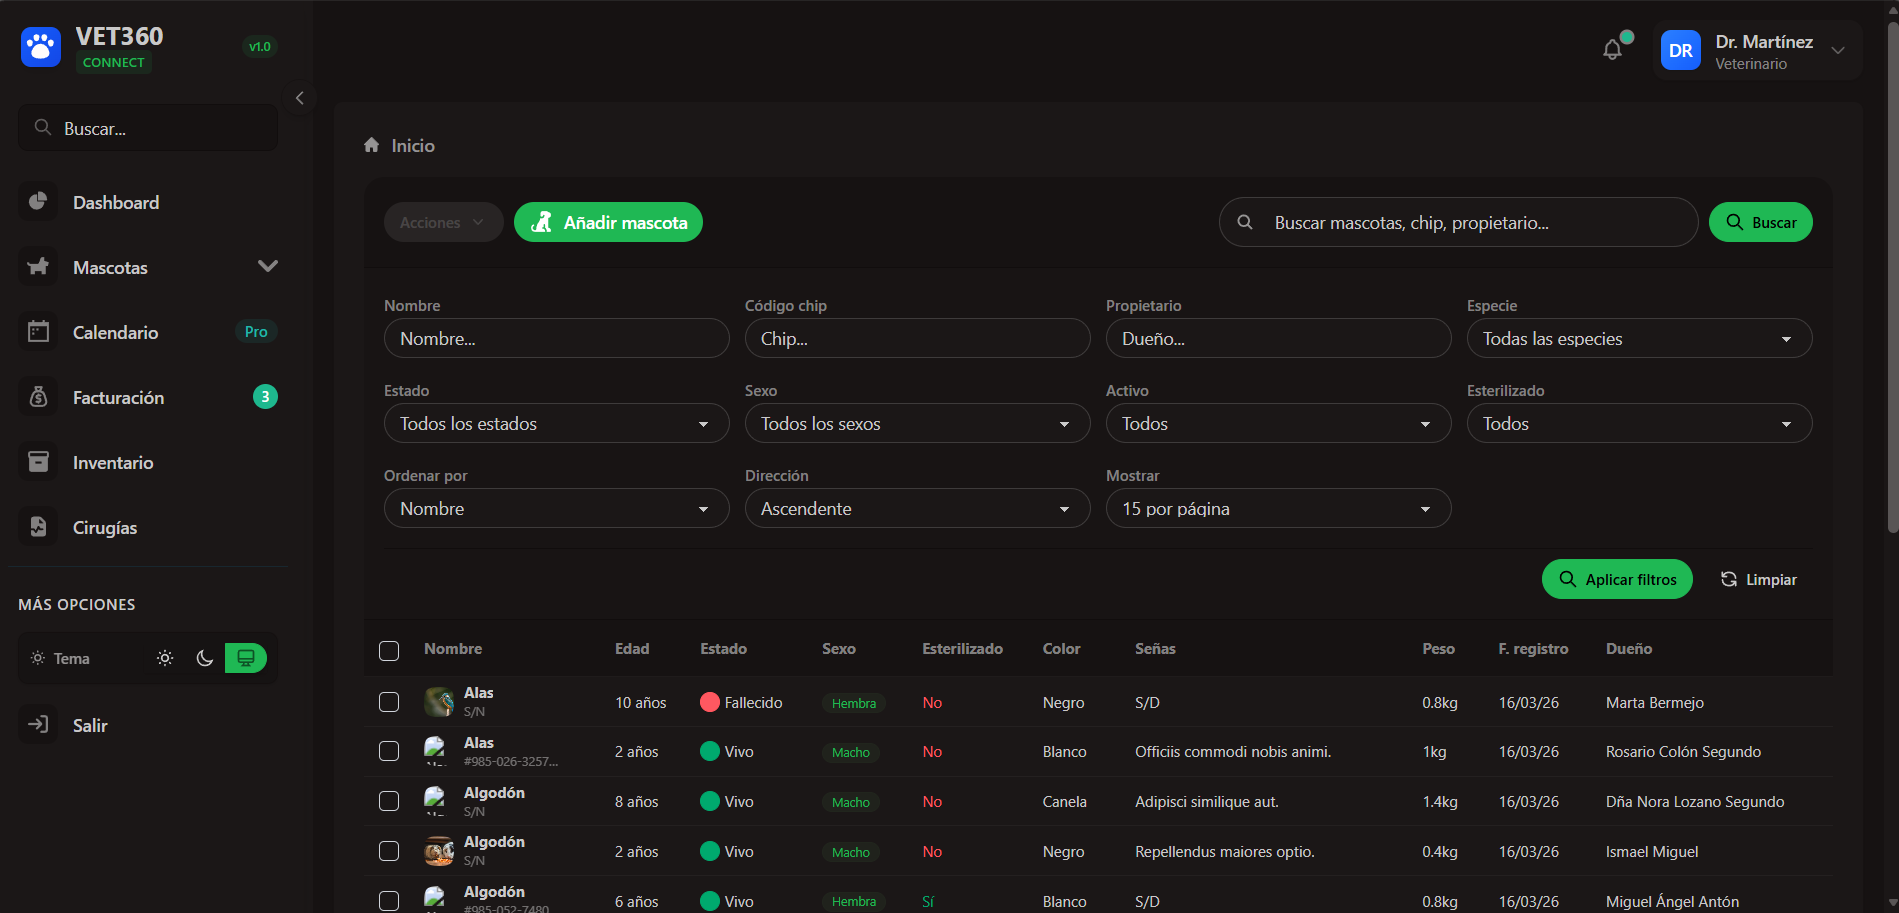Image resolution: width=1899 pixels, height=913 pixels.
Task: Toggle the select-all checkbox in table header
Action: (389, 651)
